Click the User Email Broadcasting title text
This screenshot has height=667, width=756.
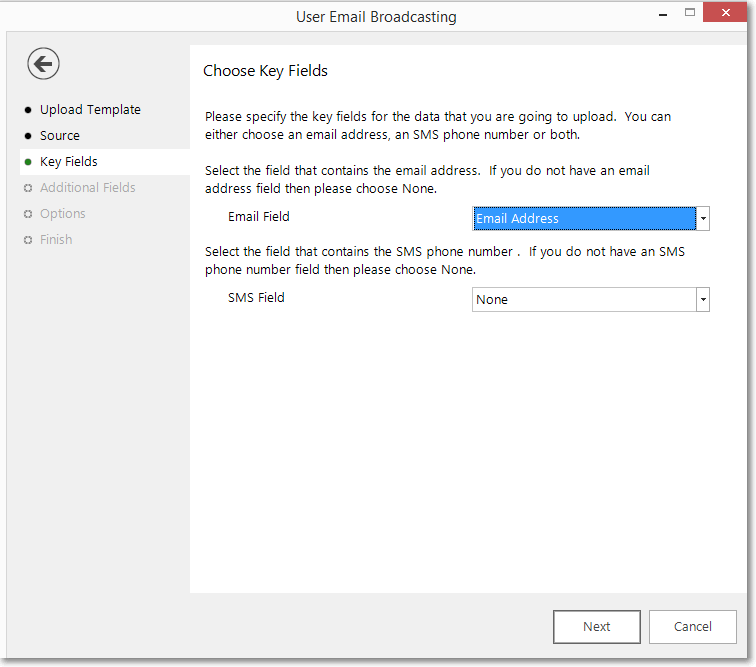pos(376,17)
